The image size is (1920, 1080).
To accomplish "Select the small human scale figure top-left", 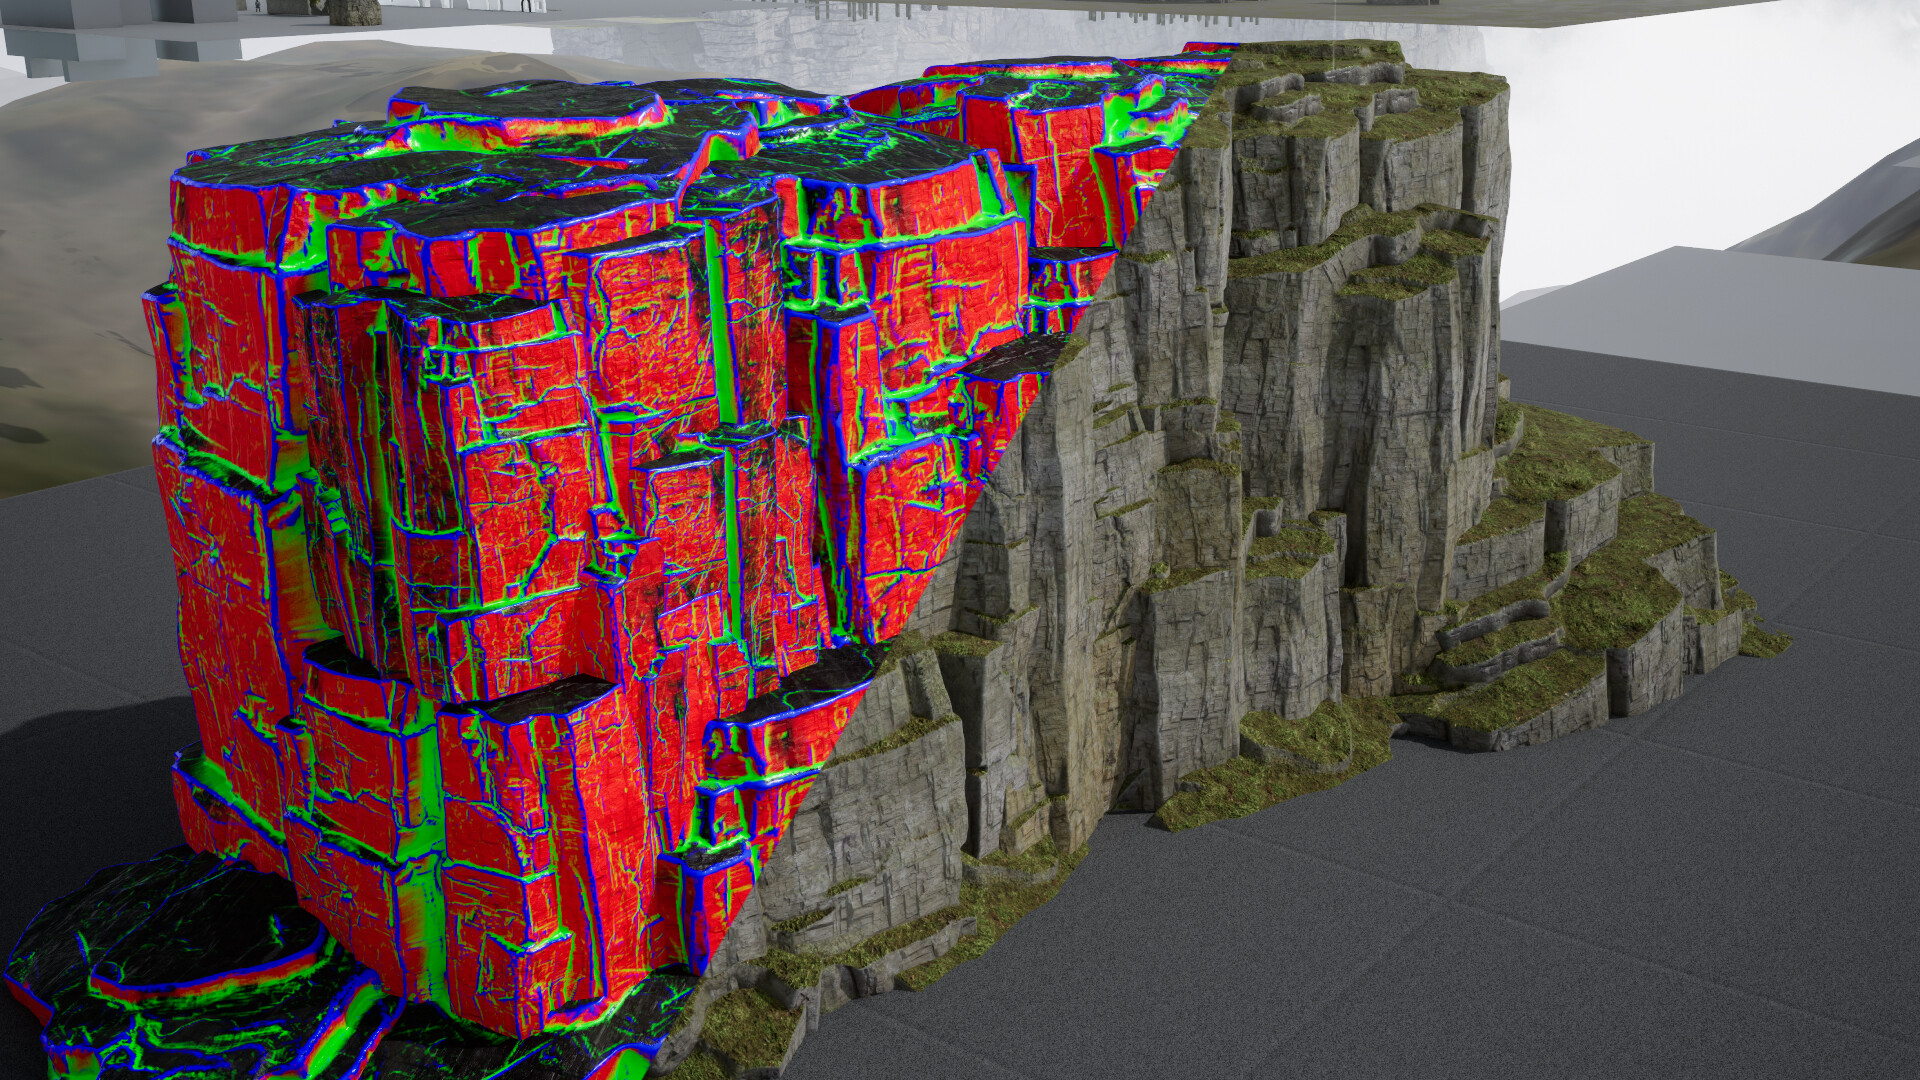I will point(257,5).
